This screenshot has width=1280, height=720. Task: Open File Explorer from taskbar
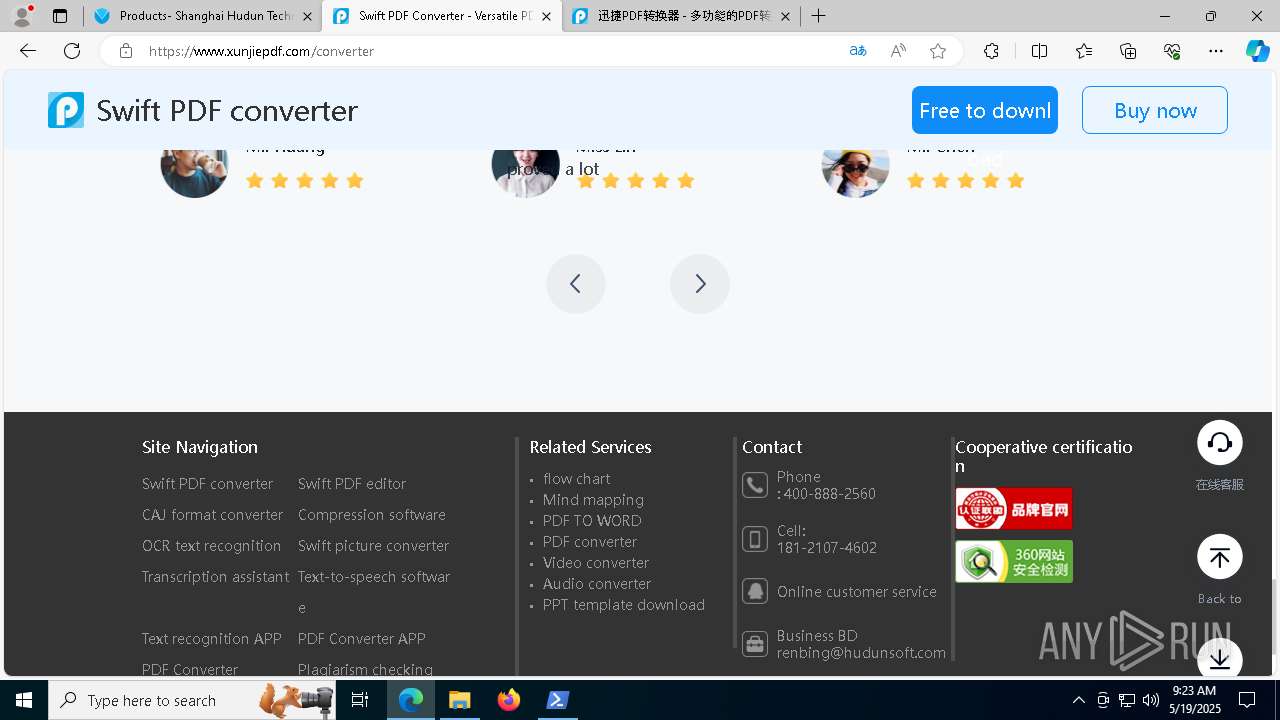pos(459,700)
